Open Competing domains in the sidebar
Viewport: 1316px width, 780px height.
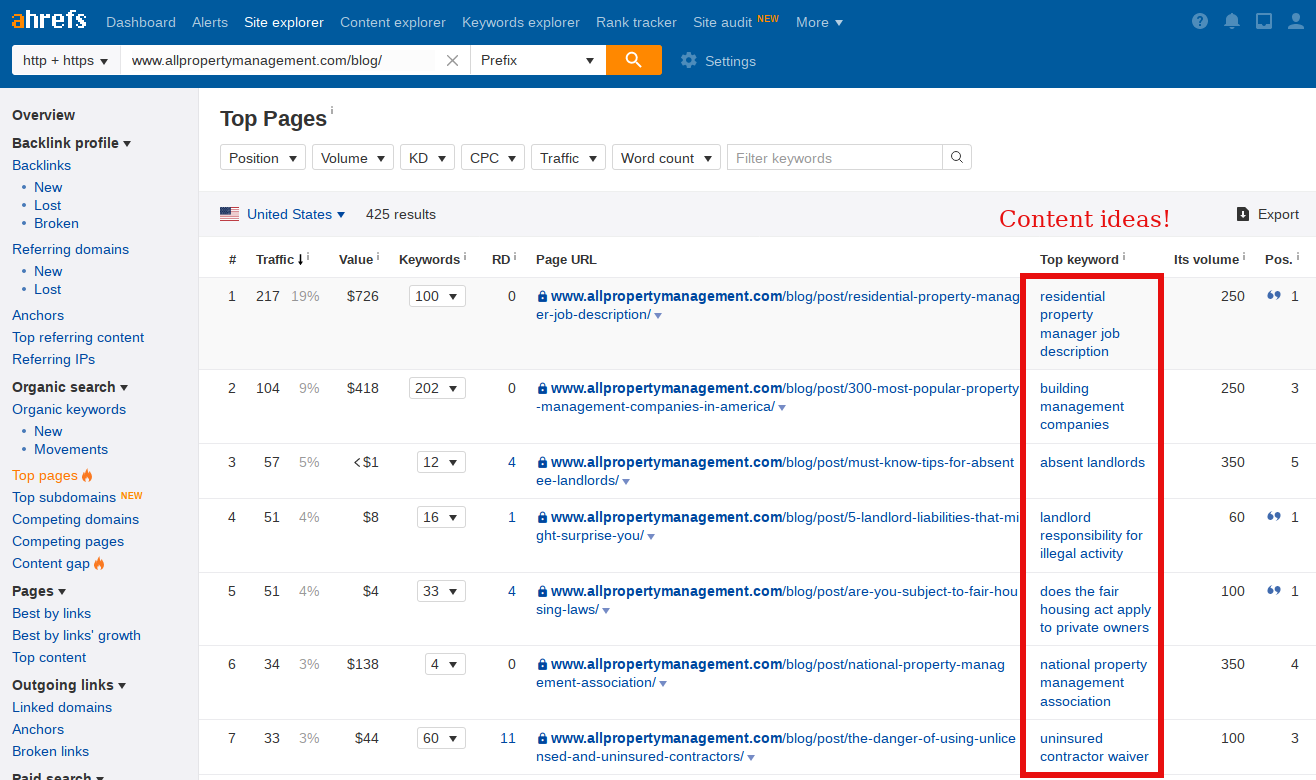[75, 519]
